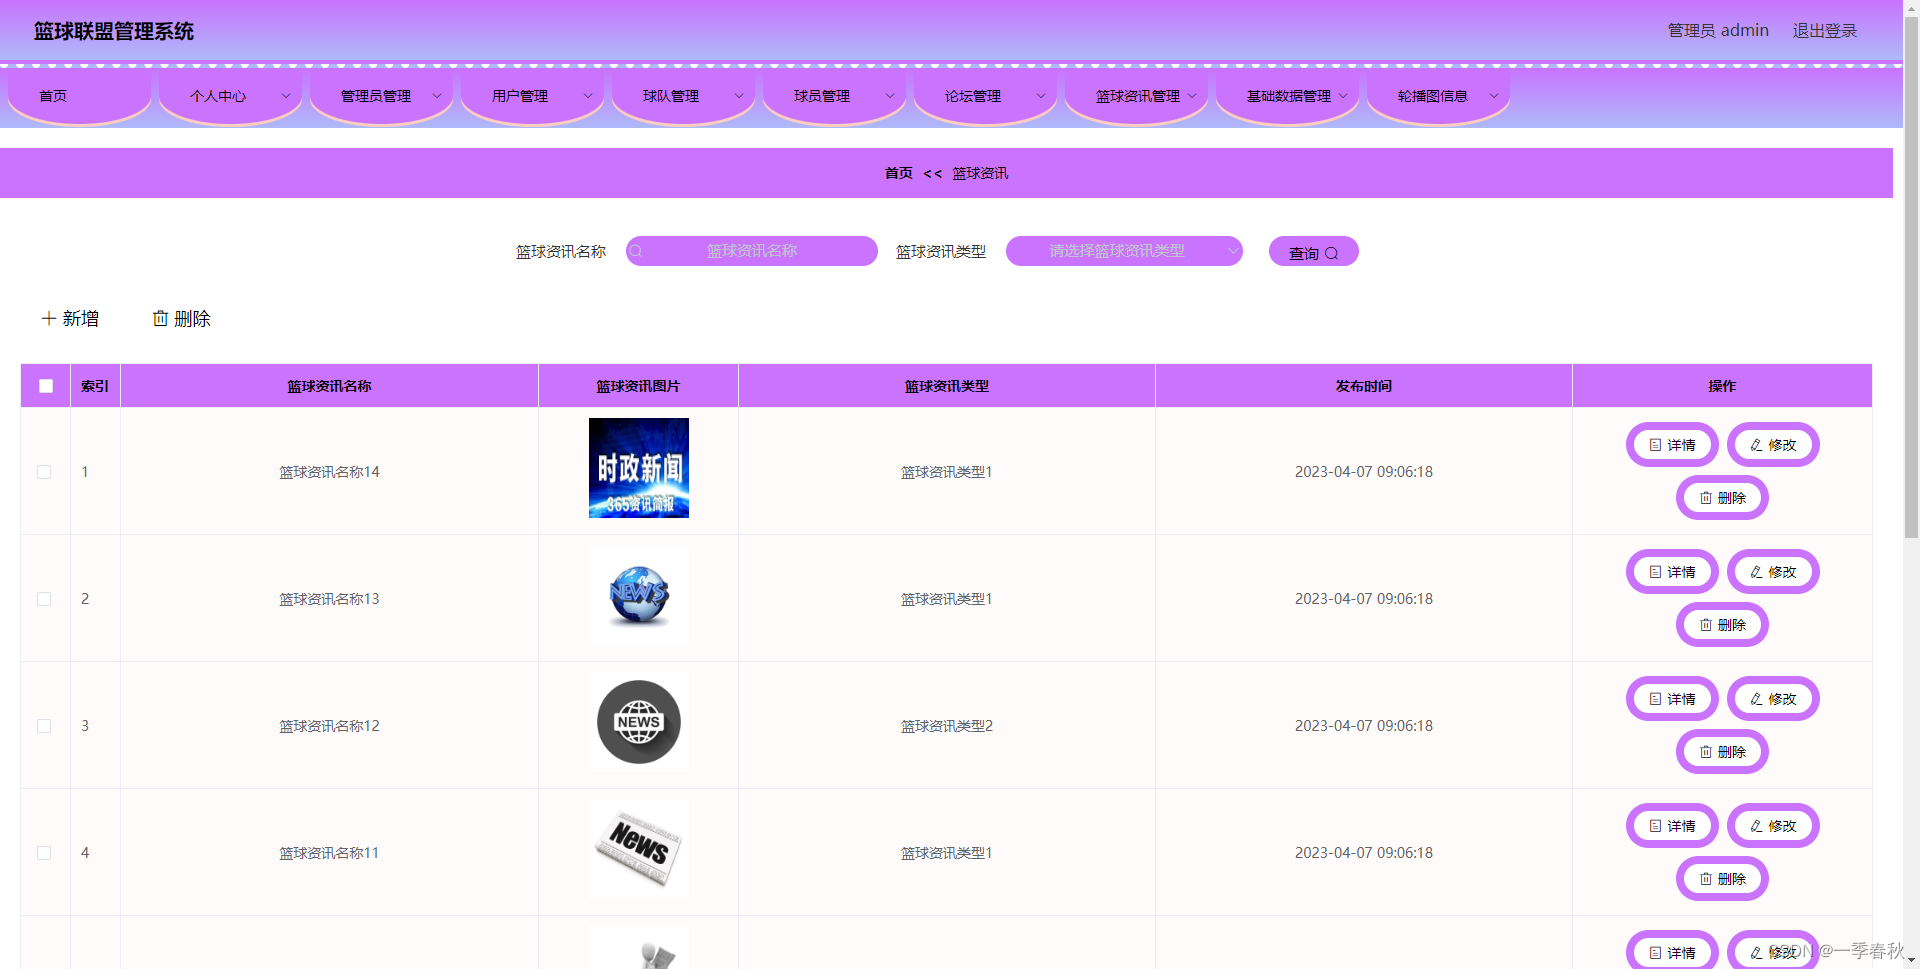Click the 退出登录 link
The width and height of the screenshot is (1920, 969).
coord(1825,30)
